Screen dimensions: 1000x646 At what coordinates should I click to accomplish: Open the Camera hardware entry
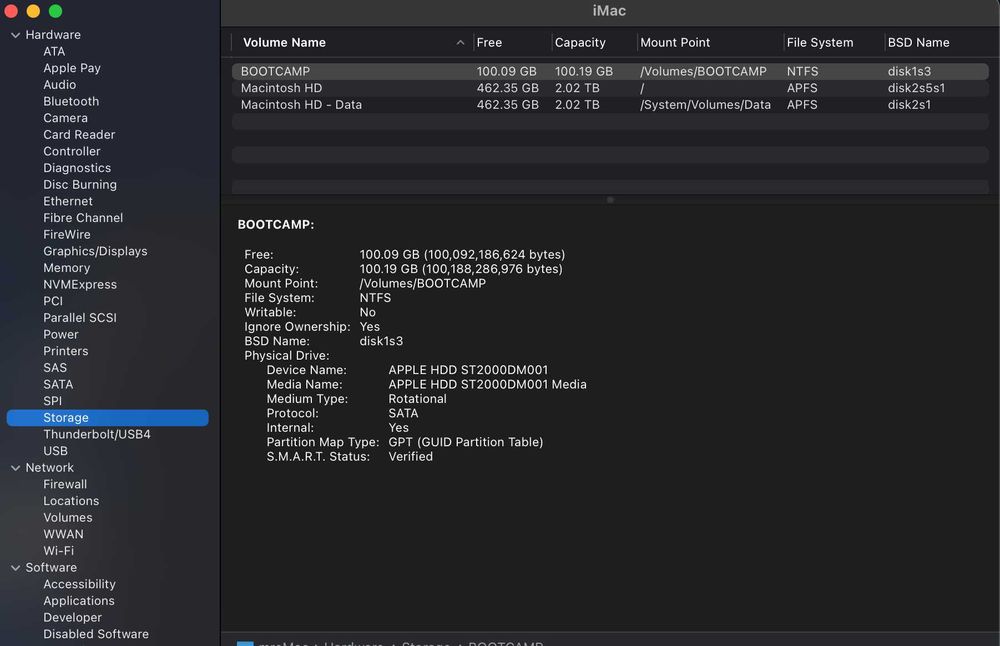65,118
